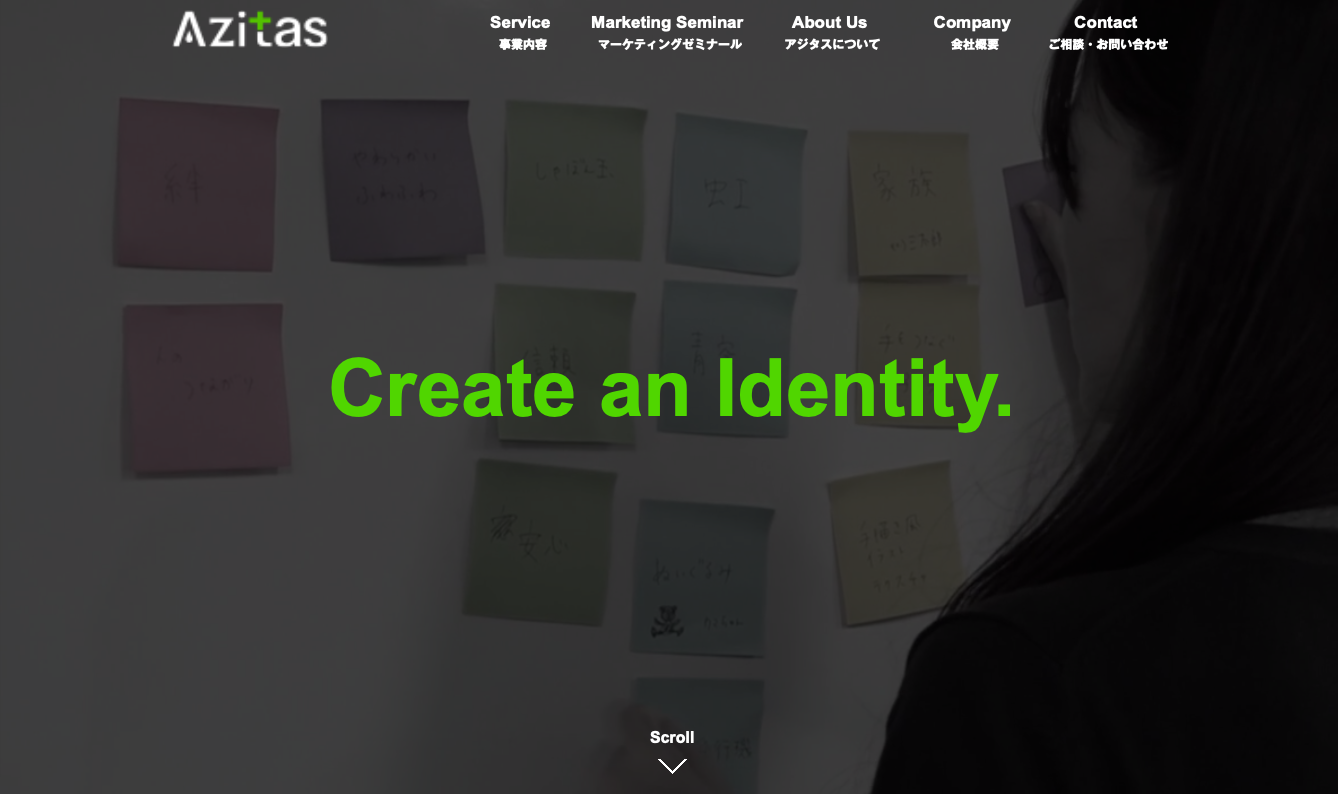Click the sticky note with teddy bear drawing
Screen dimensions: 1338x794
702,579
